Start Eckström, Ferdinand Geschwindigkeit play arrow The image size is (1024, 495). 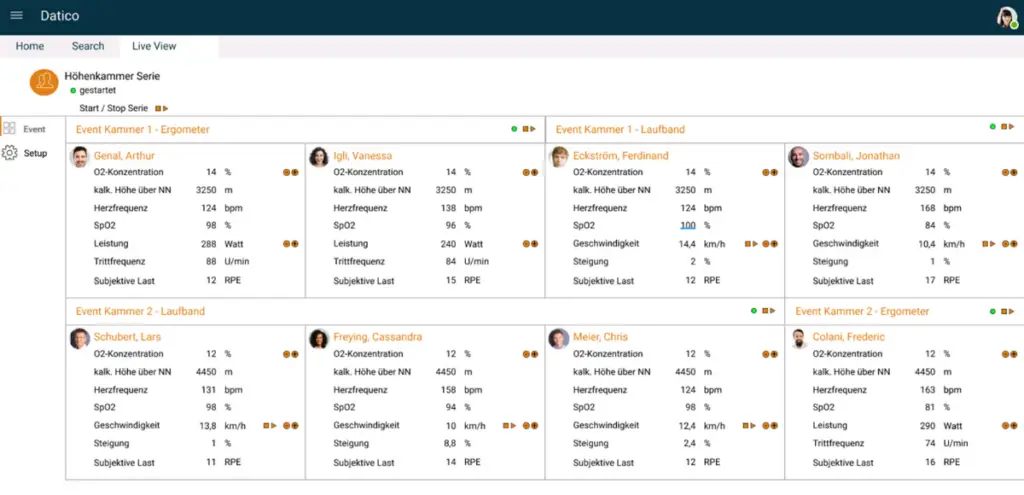pos(755,244)
